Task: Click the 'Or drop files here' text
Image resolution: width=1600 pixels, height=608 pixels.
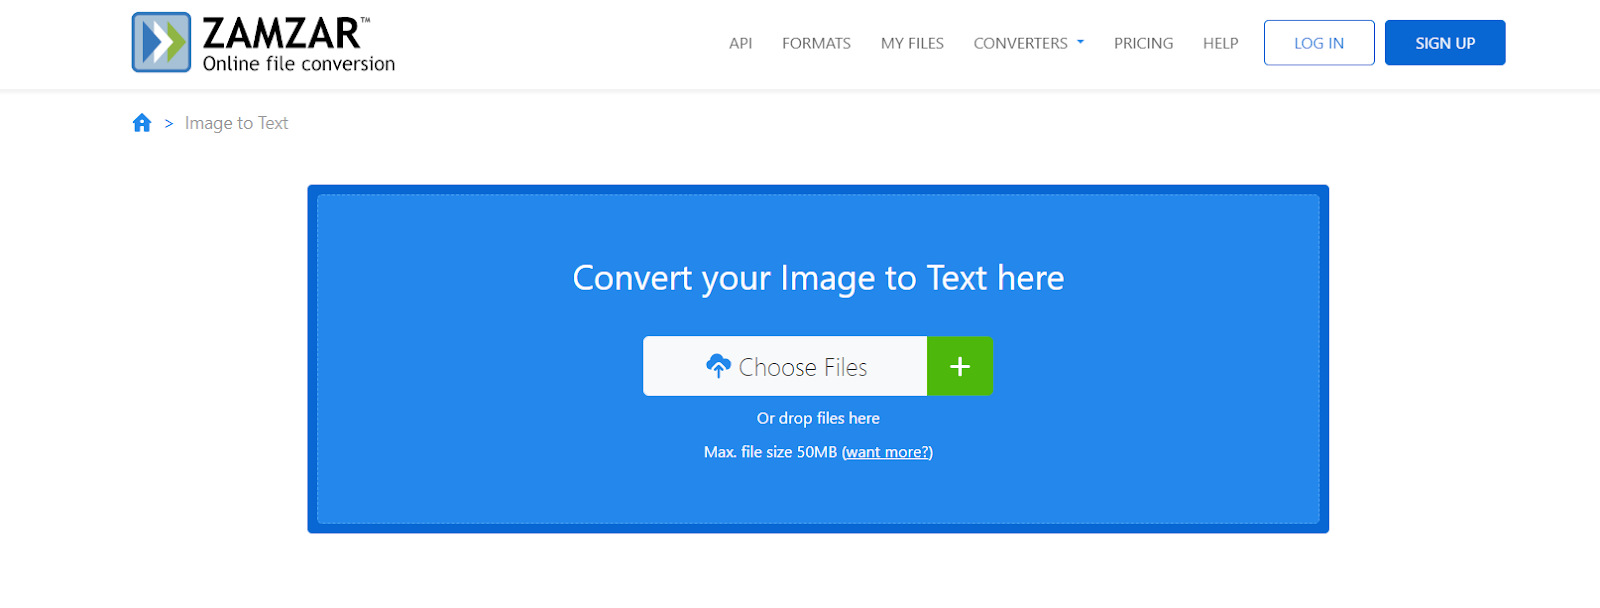Action: pyautogui.click(x=818, y=418)
